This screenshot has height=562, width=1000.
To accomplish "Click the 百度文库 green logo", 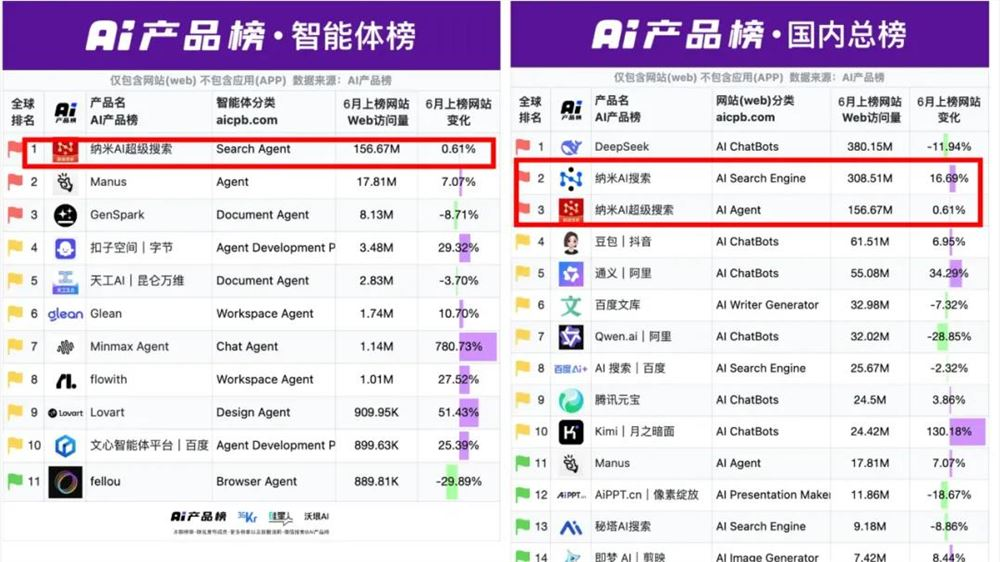I will pyautogui.click(x=571, y=306).
